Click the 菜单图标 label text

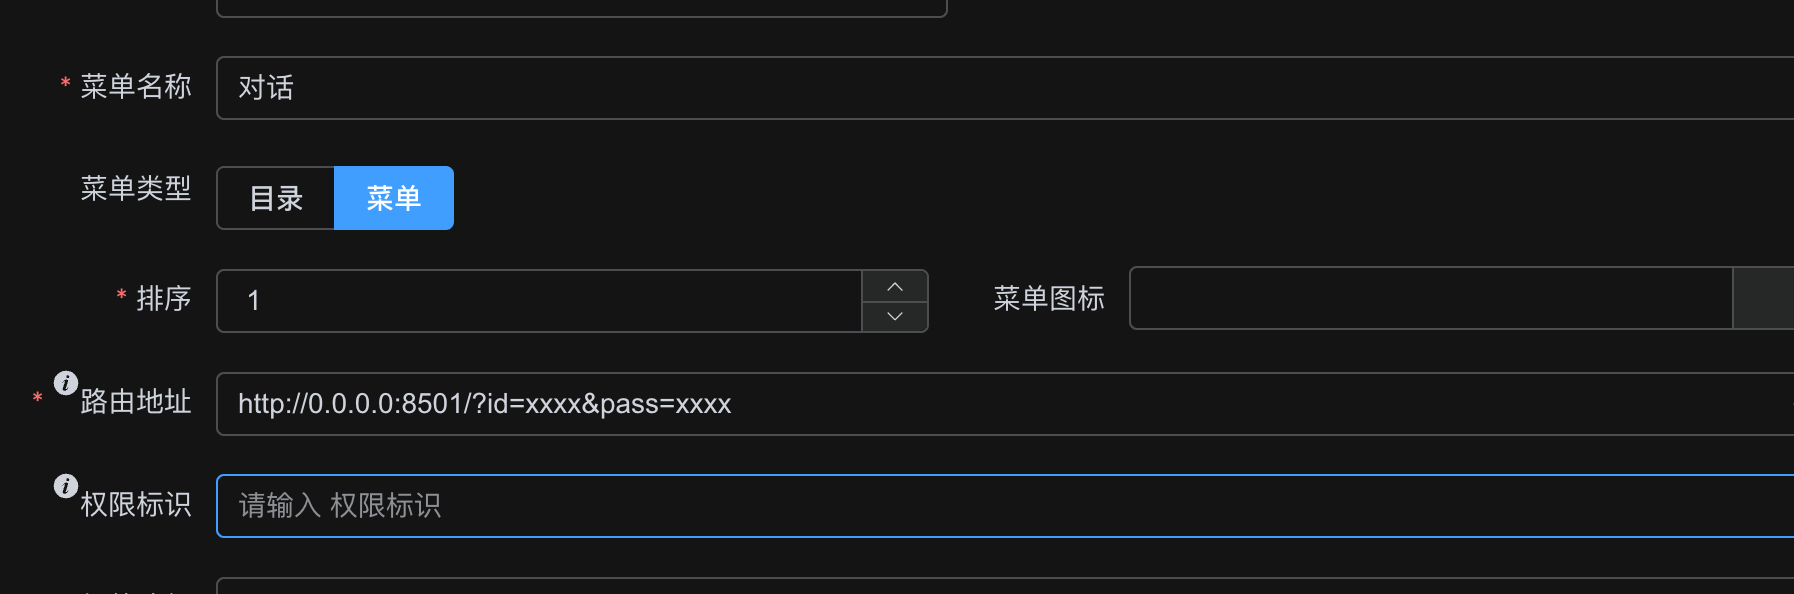(1049, 298)
